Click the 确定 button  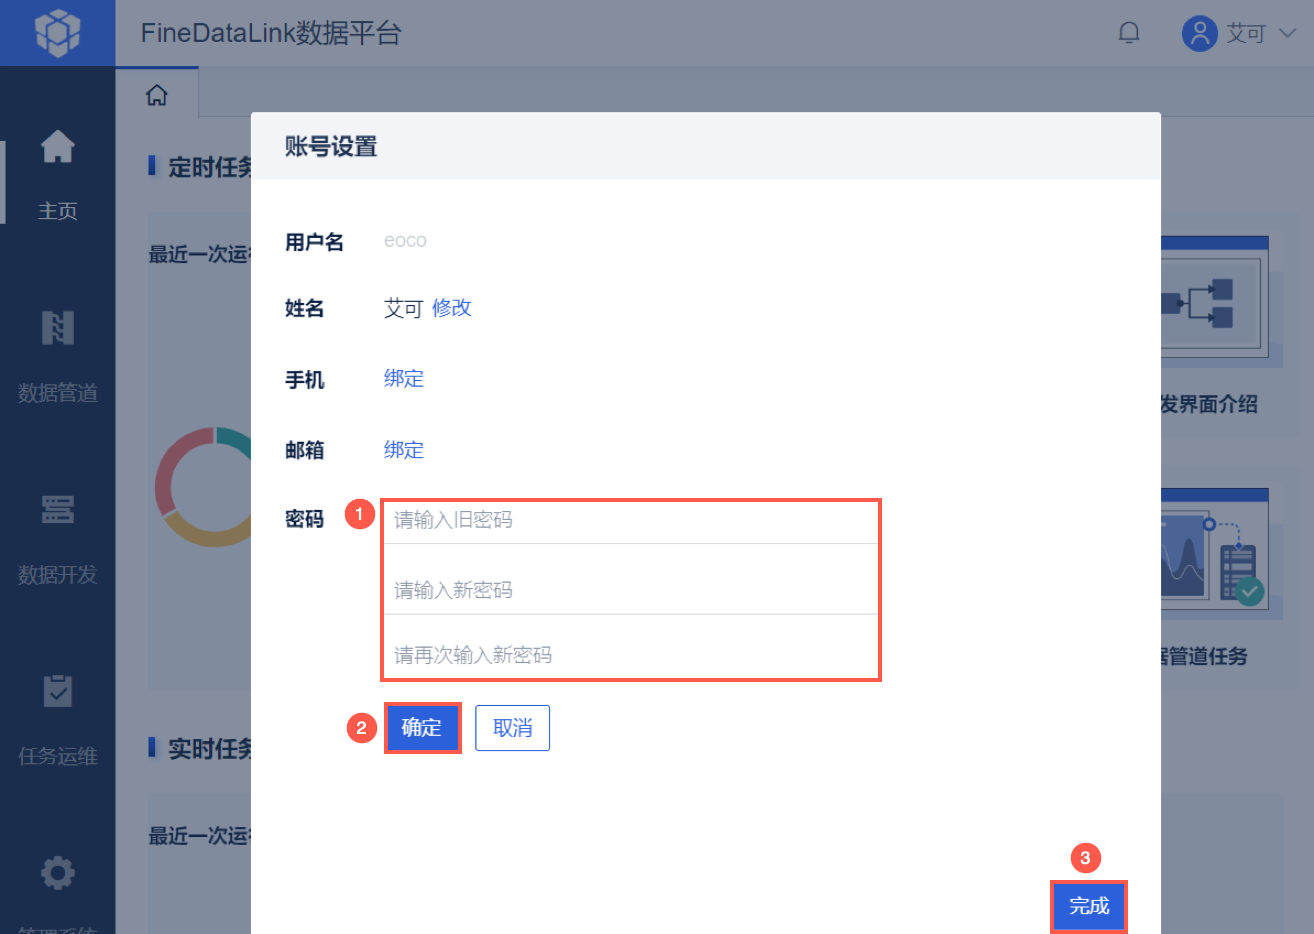pyautogui.click(x=422, y=728)
